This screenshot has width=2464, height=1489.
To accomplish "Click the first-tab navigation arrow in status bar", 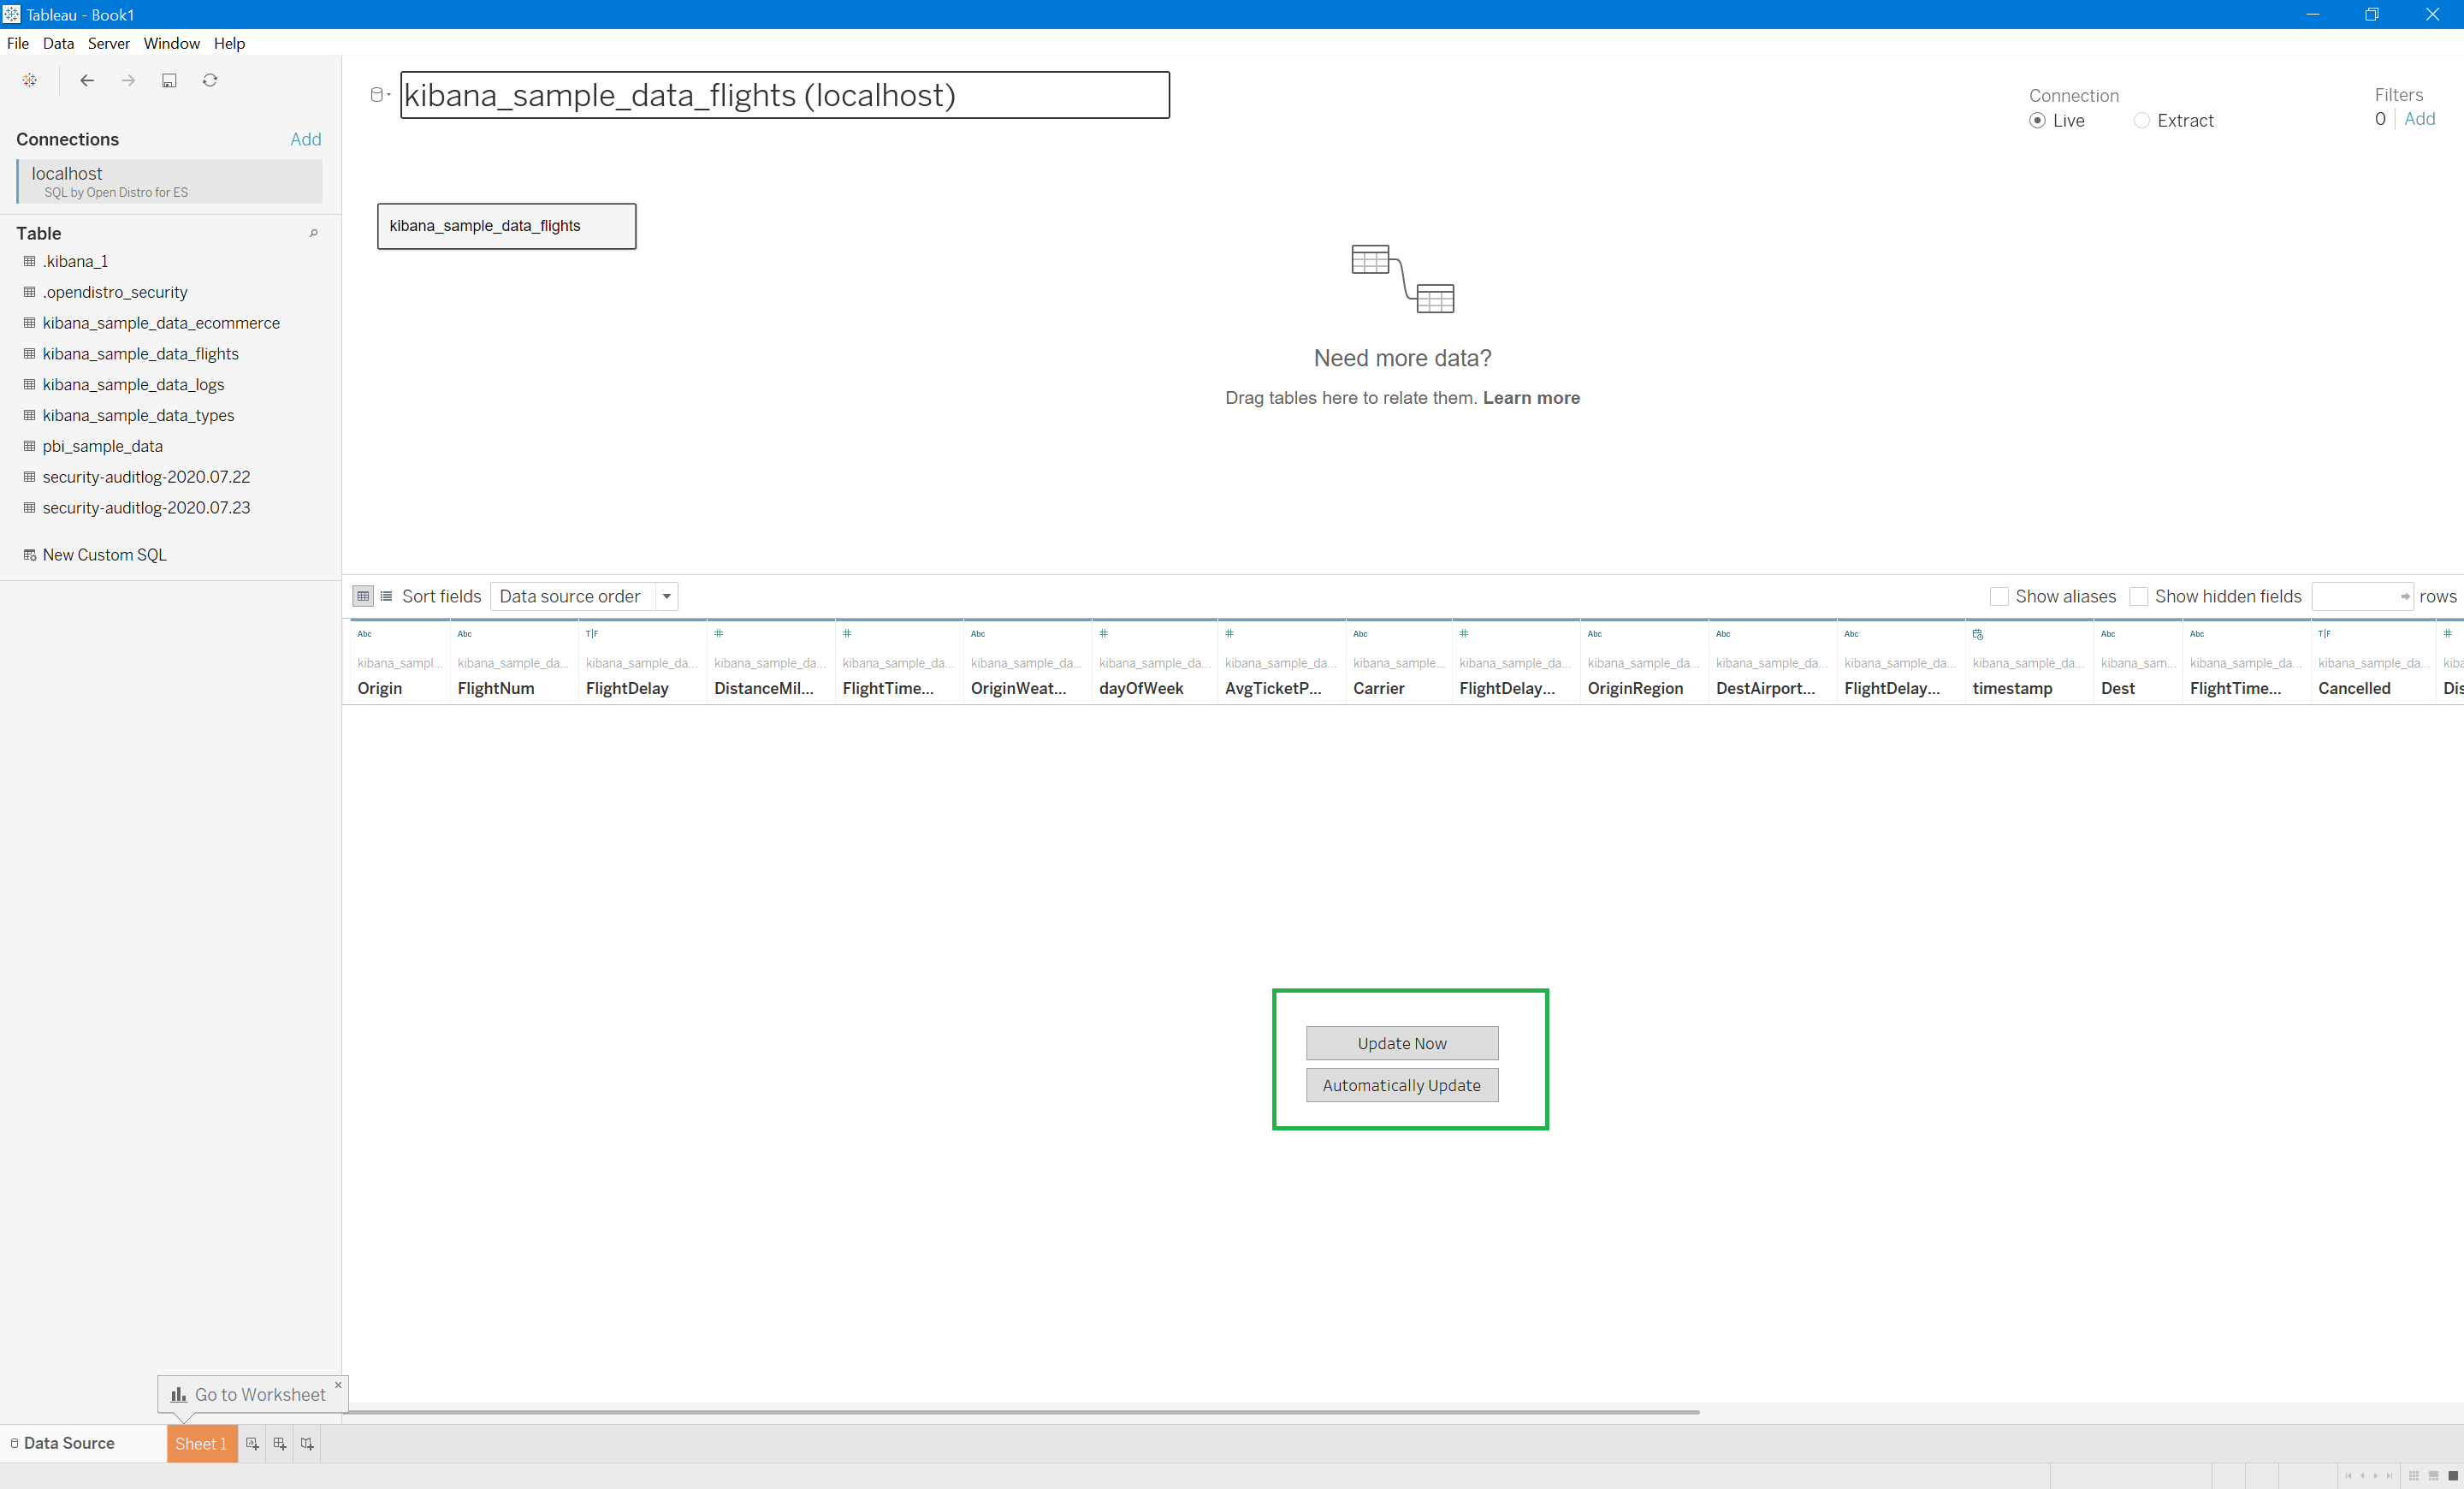I will (2348, 1476).
